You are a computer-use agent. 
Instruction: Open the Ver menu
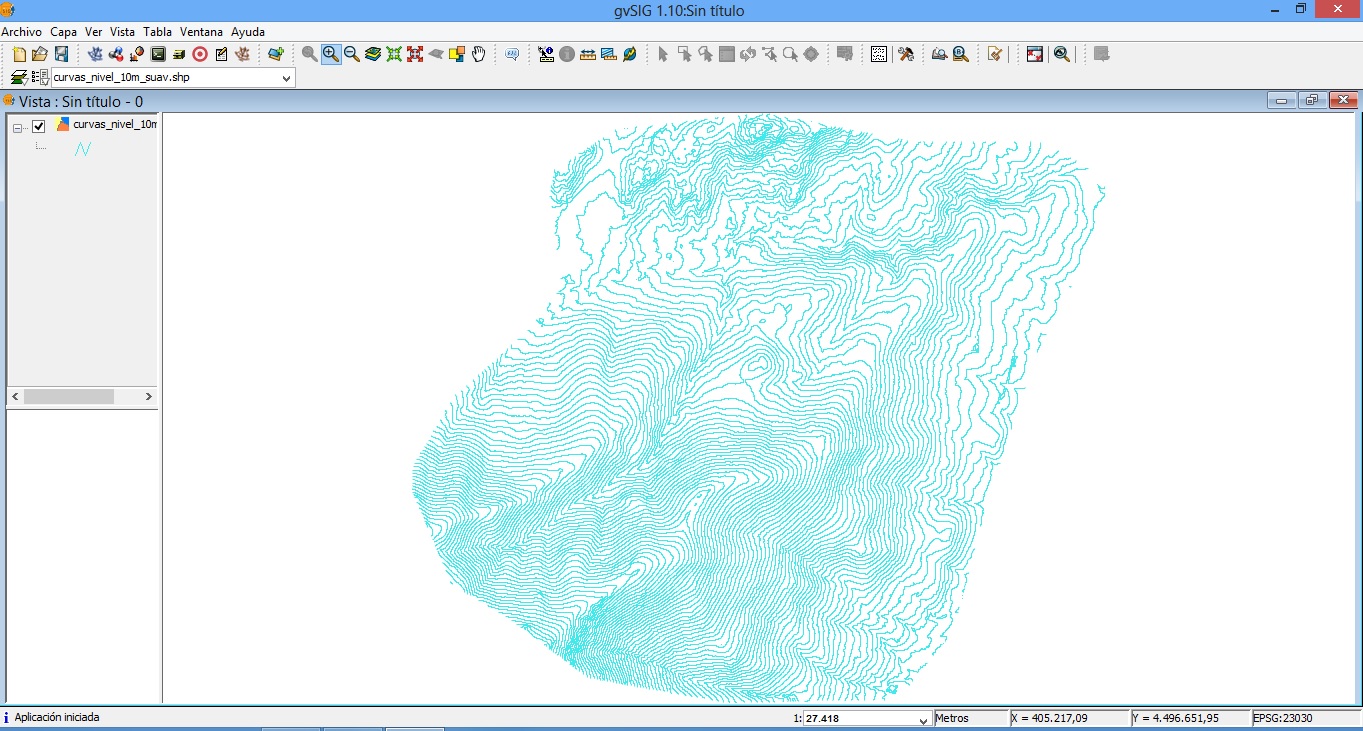[94, 32]
